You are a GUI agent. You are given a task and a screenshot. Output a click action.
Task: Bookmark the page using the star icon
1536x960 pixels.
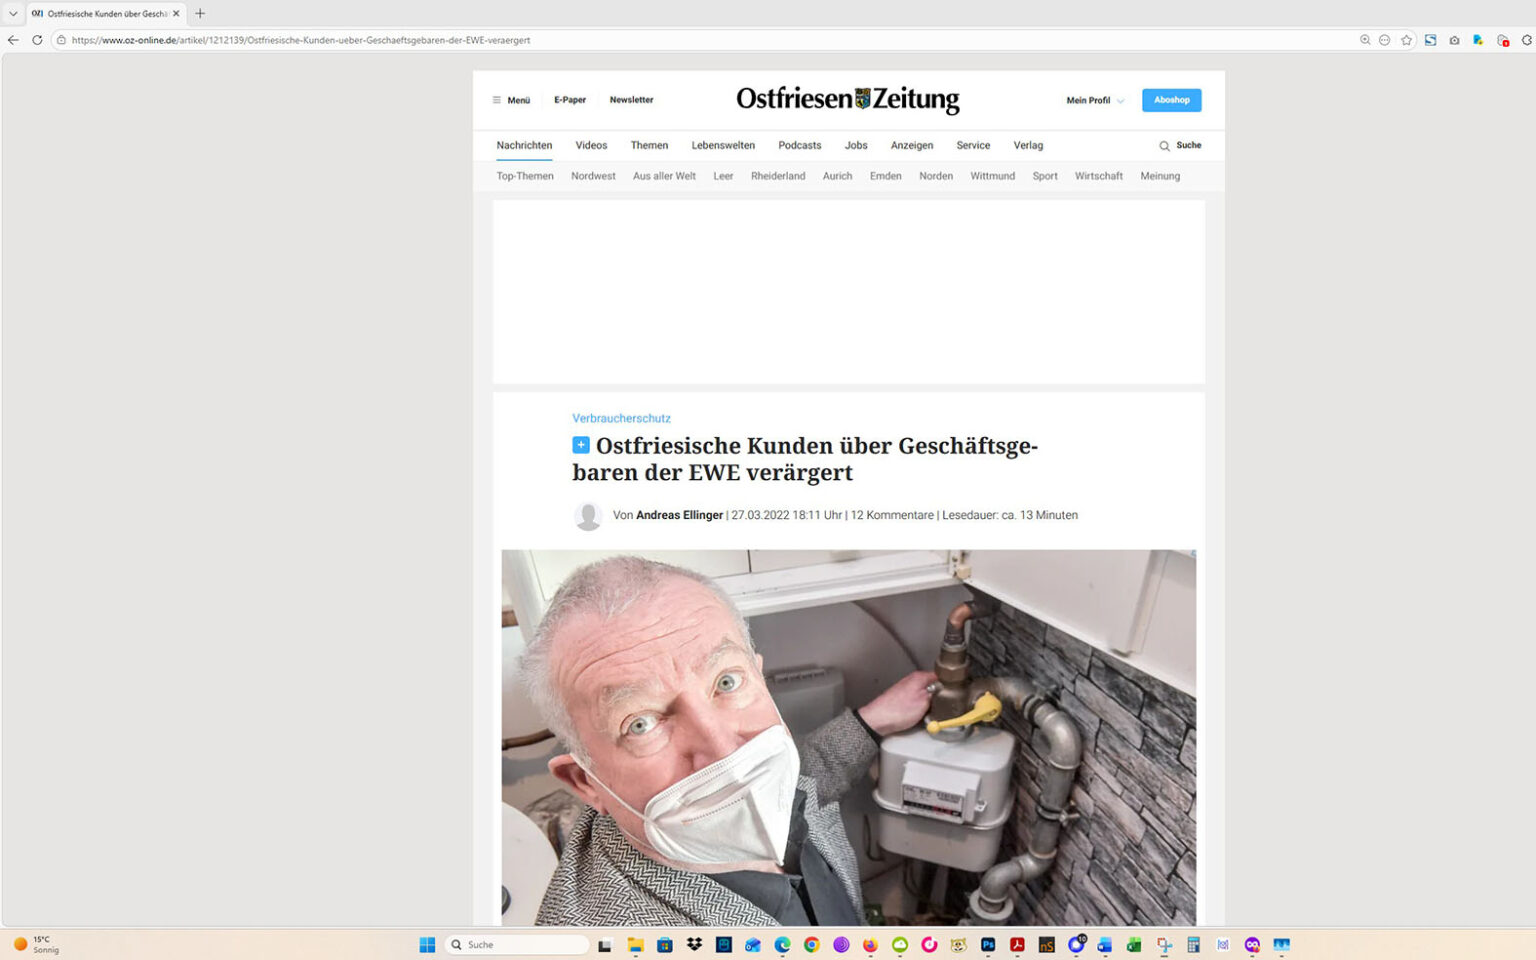coord(1407,40)
